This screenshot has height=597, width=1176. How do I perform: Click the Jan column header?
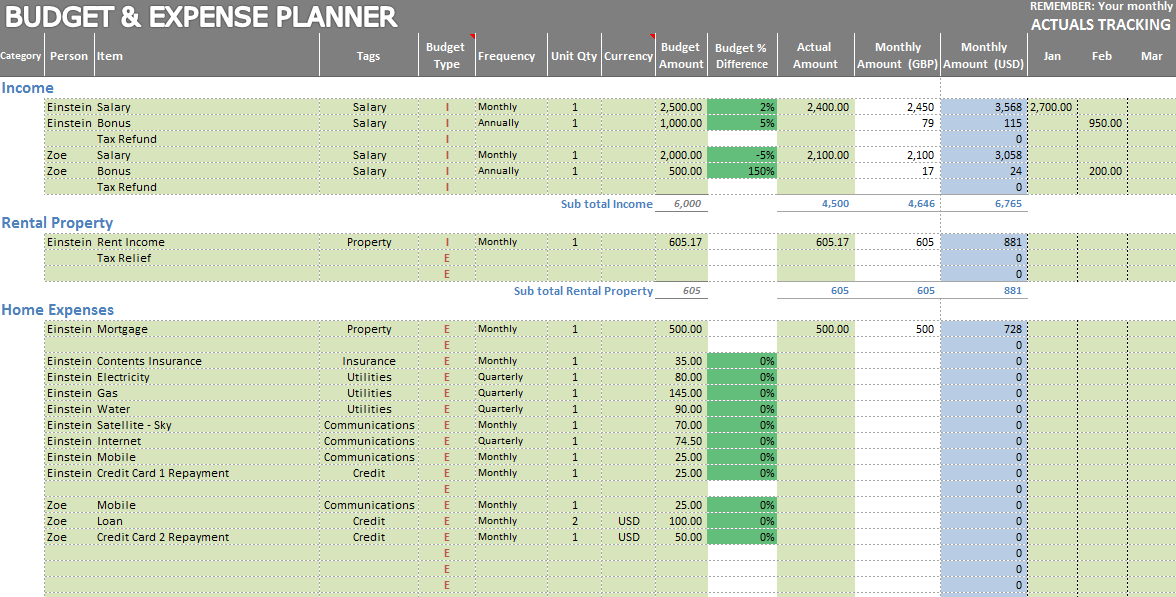1052,56
